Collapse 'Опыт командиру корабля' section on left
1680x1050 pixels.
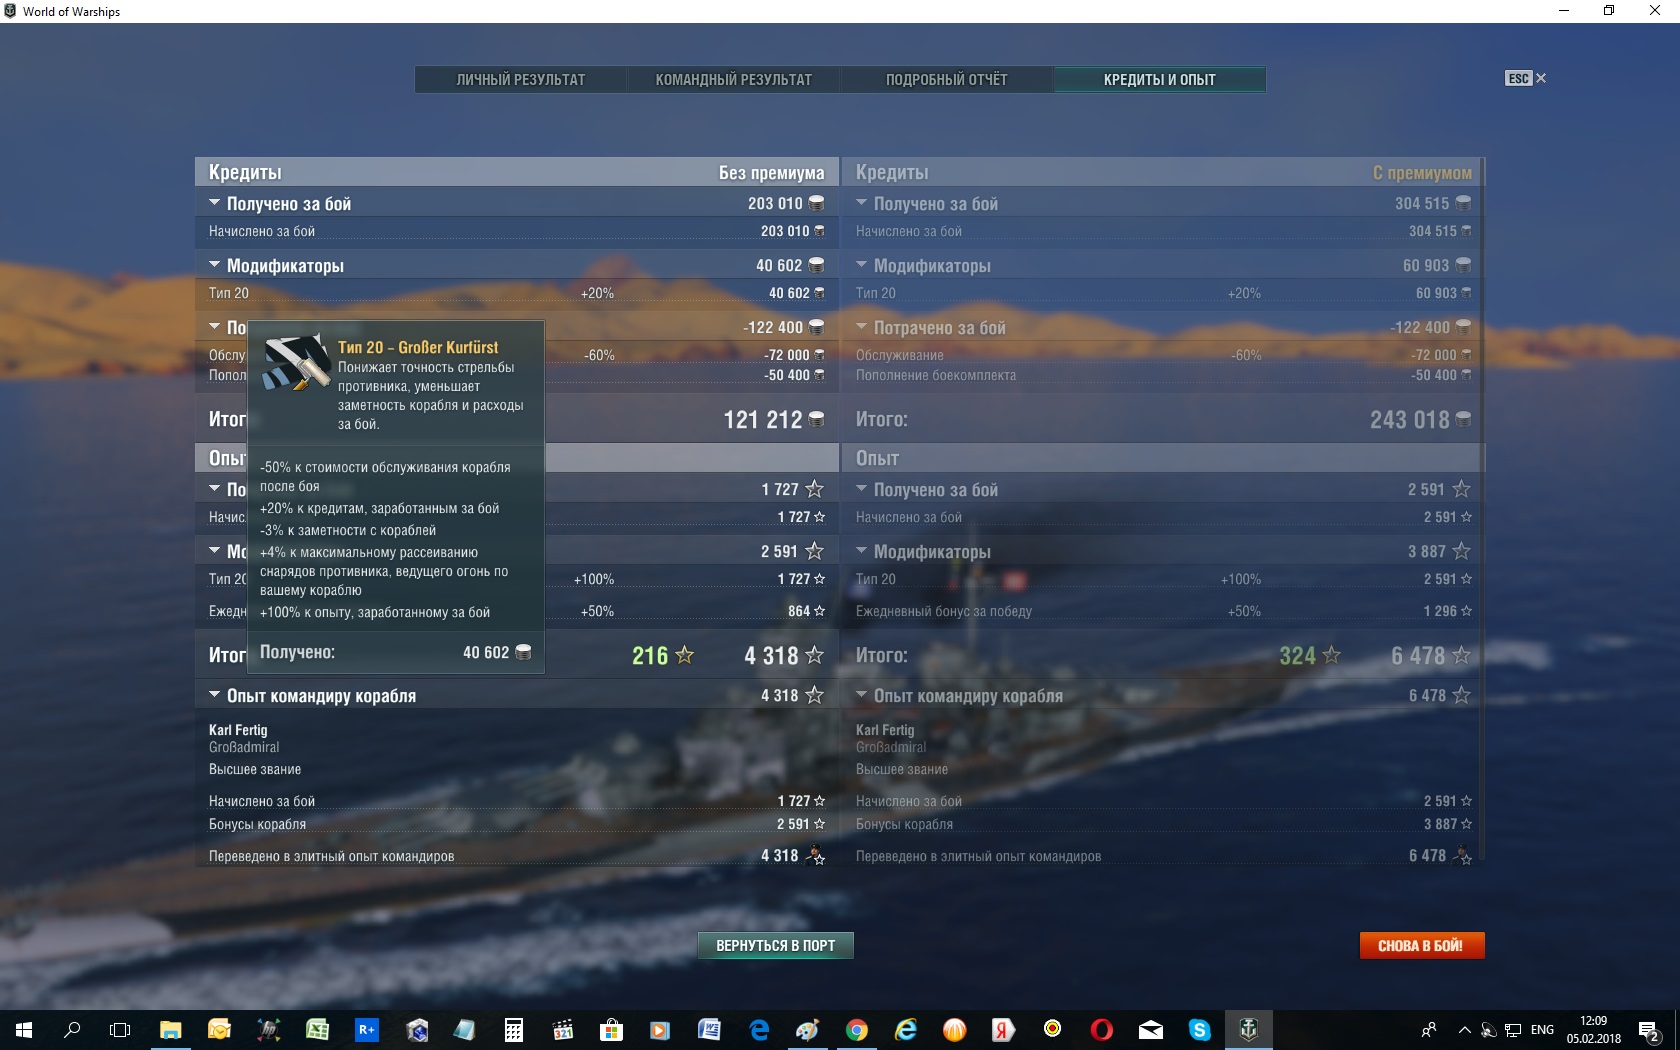pos(215,695)
